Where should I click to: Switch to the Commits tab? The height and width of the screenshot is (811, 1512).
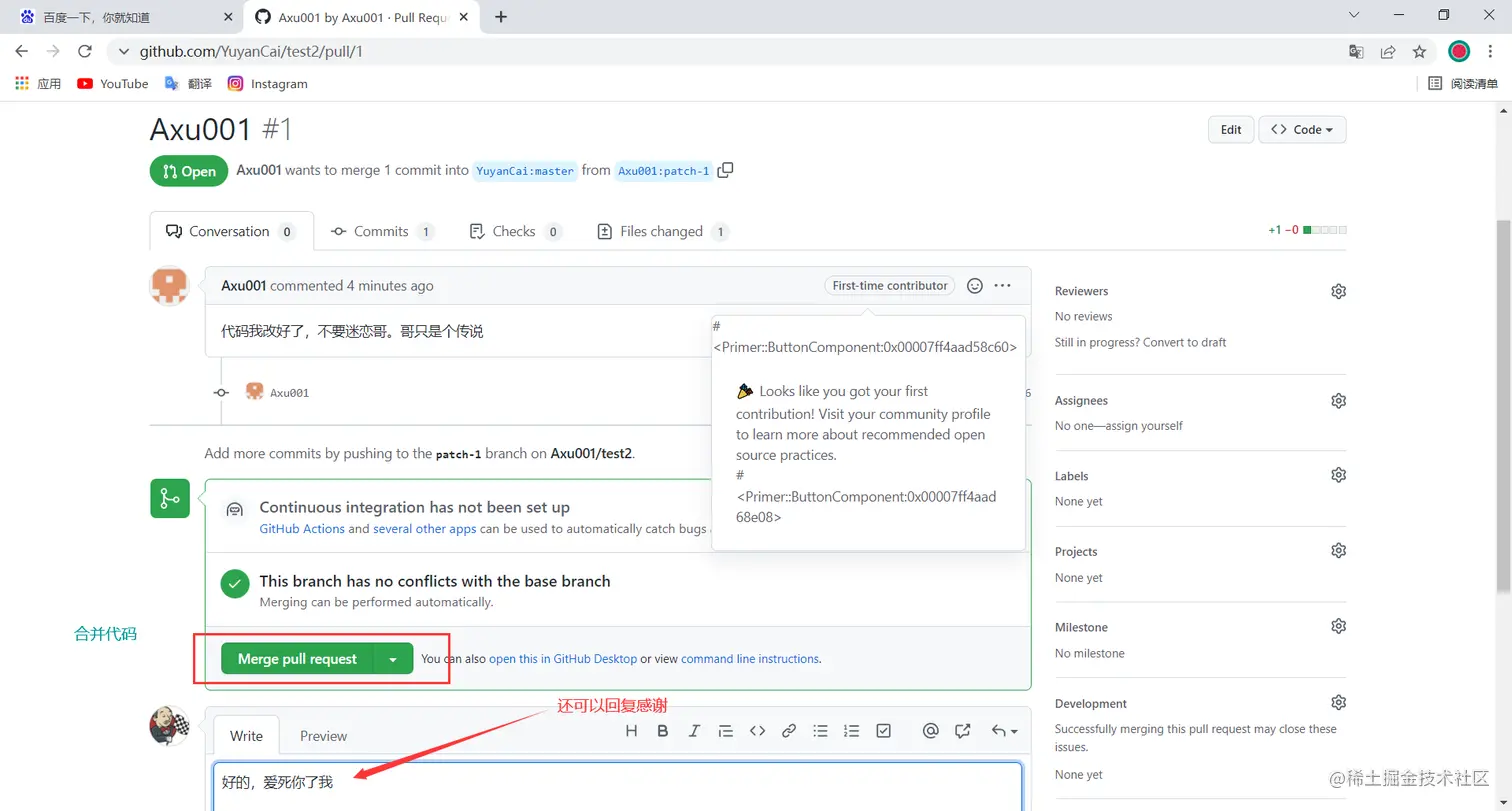[382, 231]
